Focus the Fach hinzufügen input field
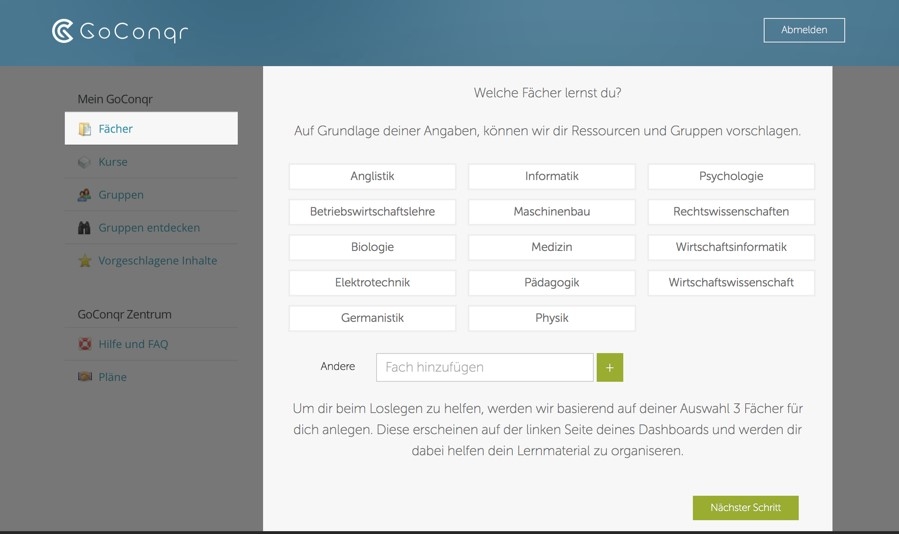This screenshot has width=899, height=534. pyautogui.click(x=484, y=367)
